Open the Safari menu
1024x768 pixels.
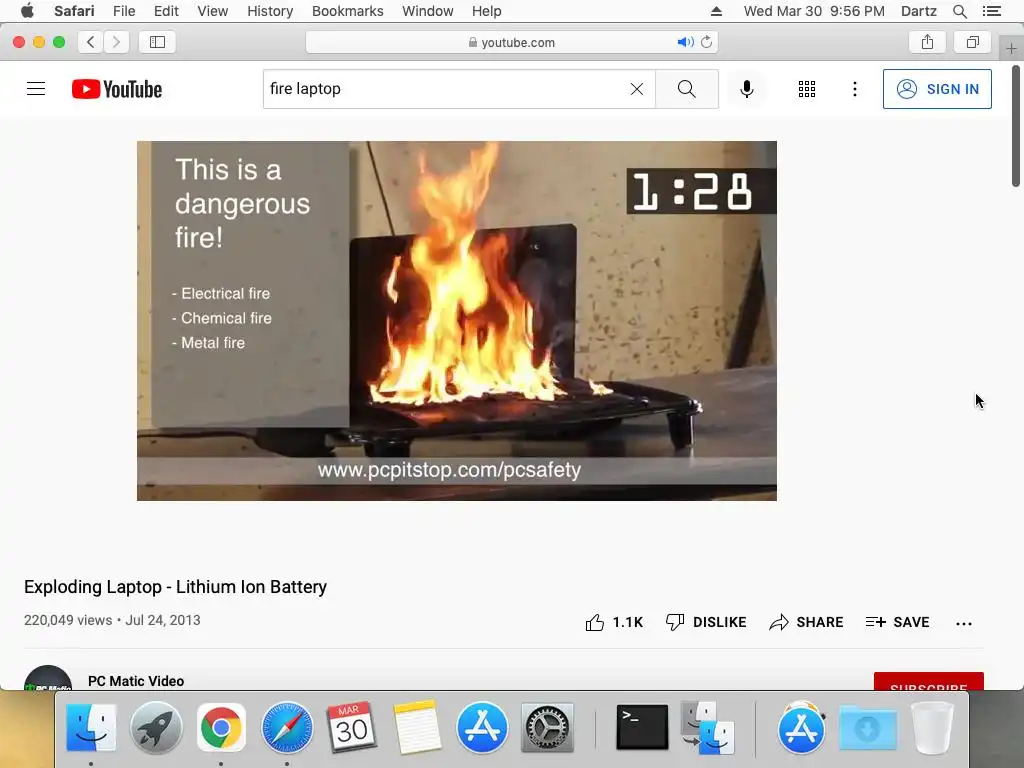(74, 11)
